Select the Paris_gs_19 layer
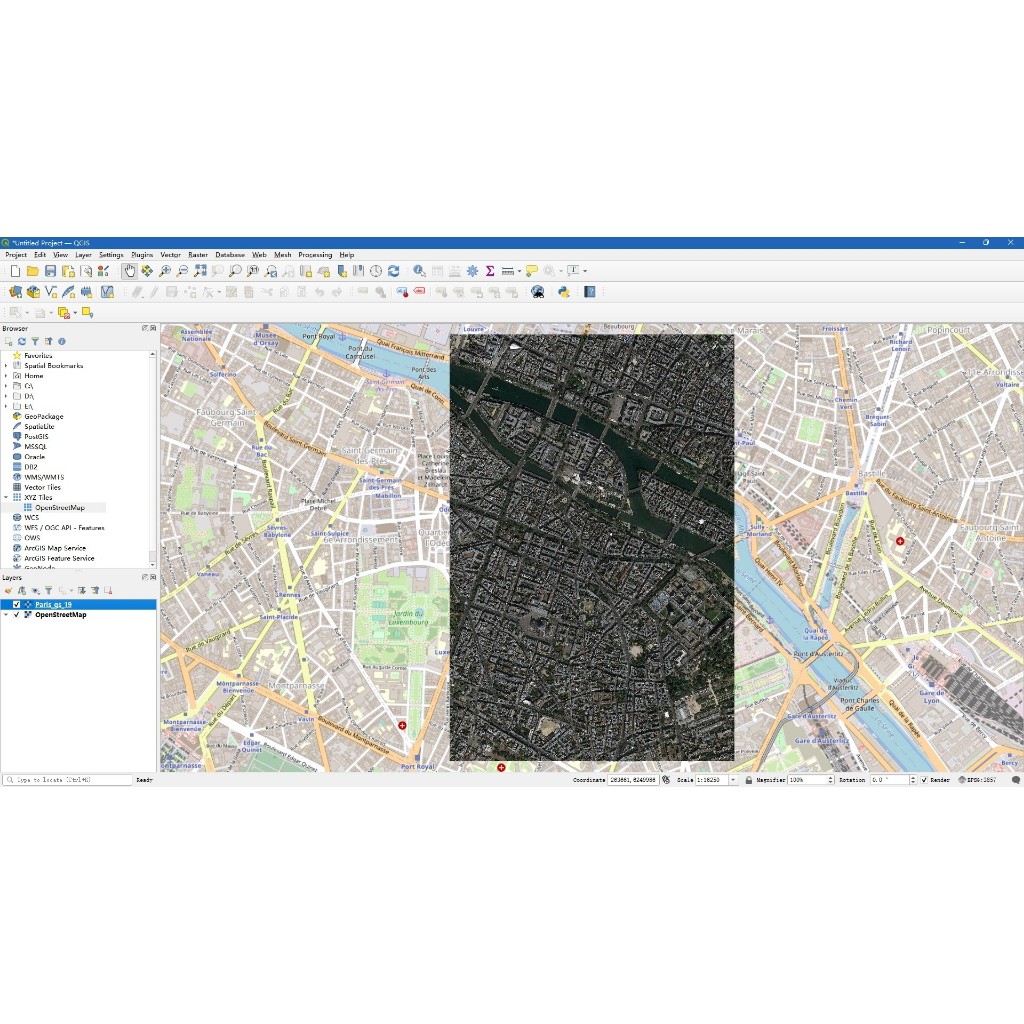The height and width of the screenshot is (1024, 1024). tap(53, 605)
